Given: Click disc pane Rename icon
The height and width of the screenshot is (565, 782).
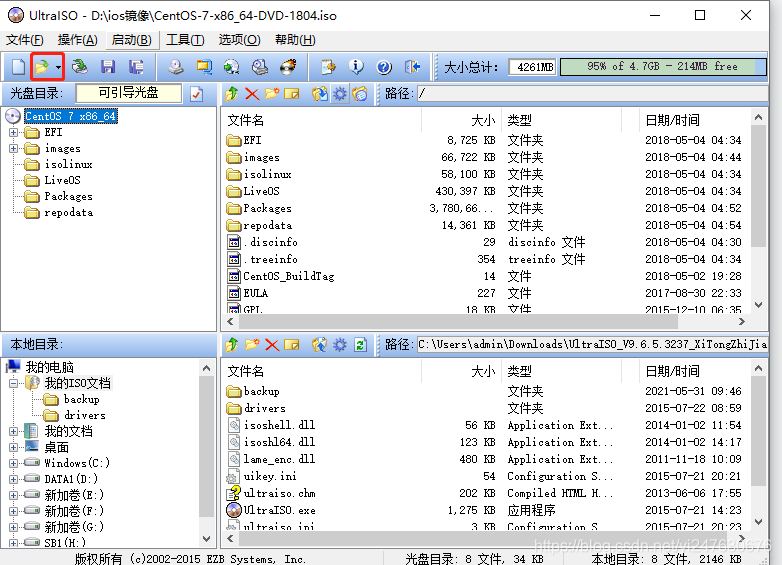Looking at the screenshot, I should (292, 94).
